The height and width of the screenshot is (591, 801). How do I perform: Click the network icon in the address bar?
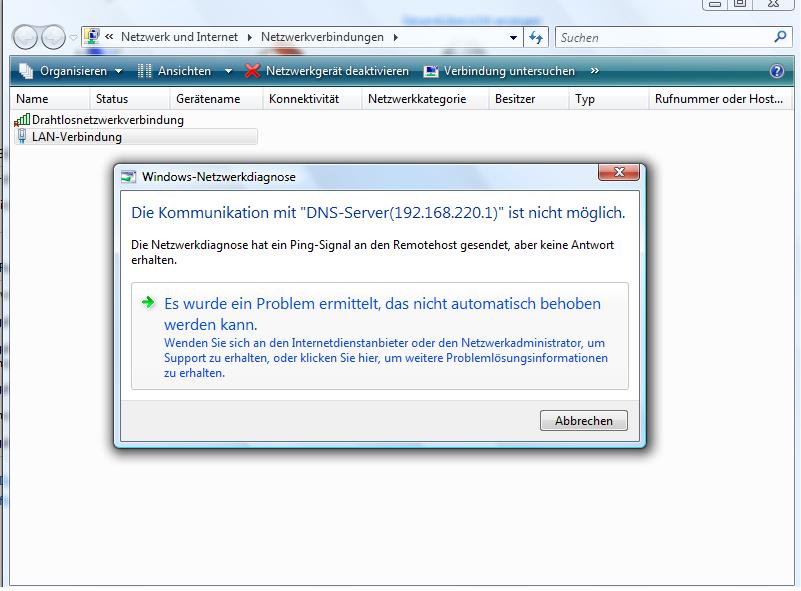(92, 36)
